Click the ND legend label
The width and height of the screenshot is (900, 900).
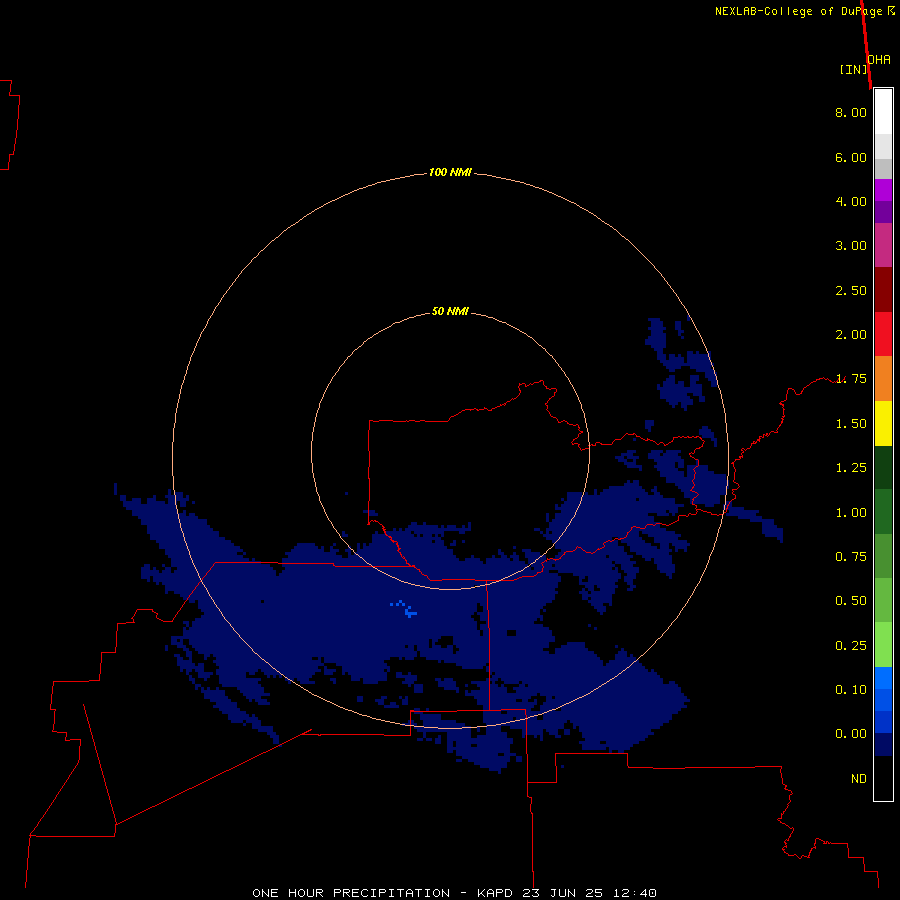(x=859, y=779)
